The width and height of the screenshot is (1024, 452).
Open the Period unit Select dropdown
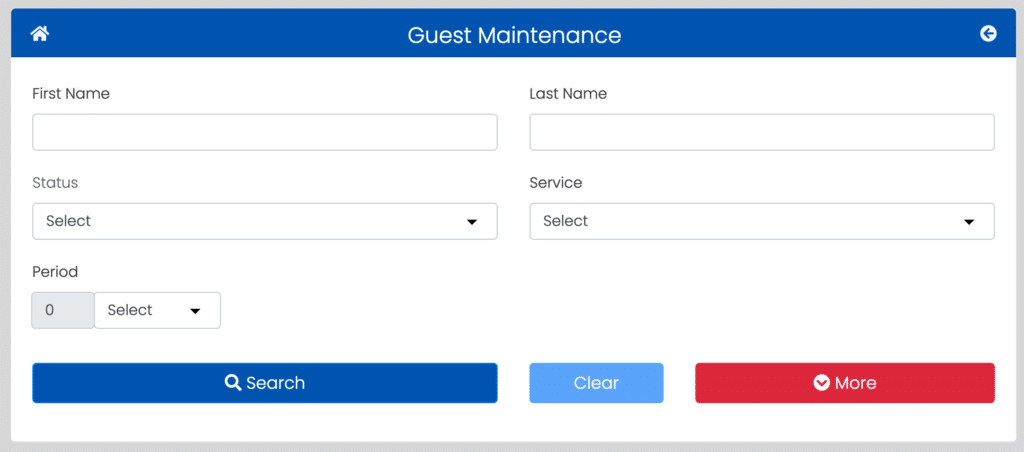coord(157,310)
